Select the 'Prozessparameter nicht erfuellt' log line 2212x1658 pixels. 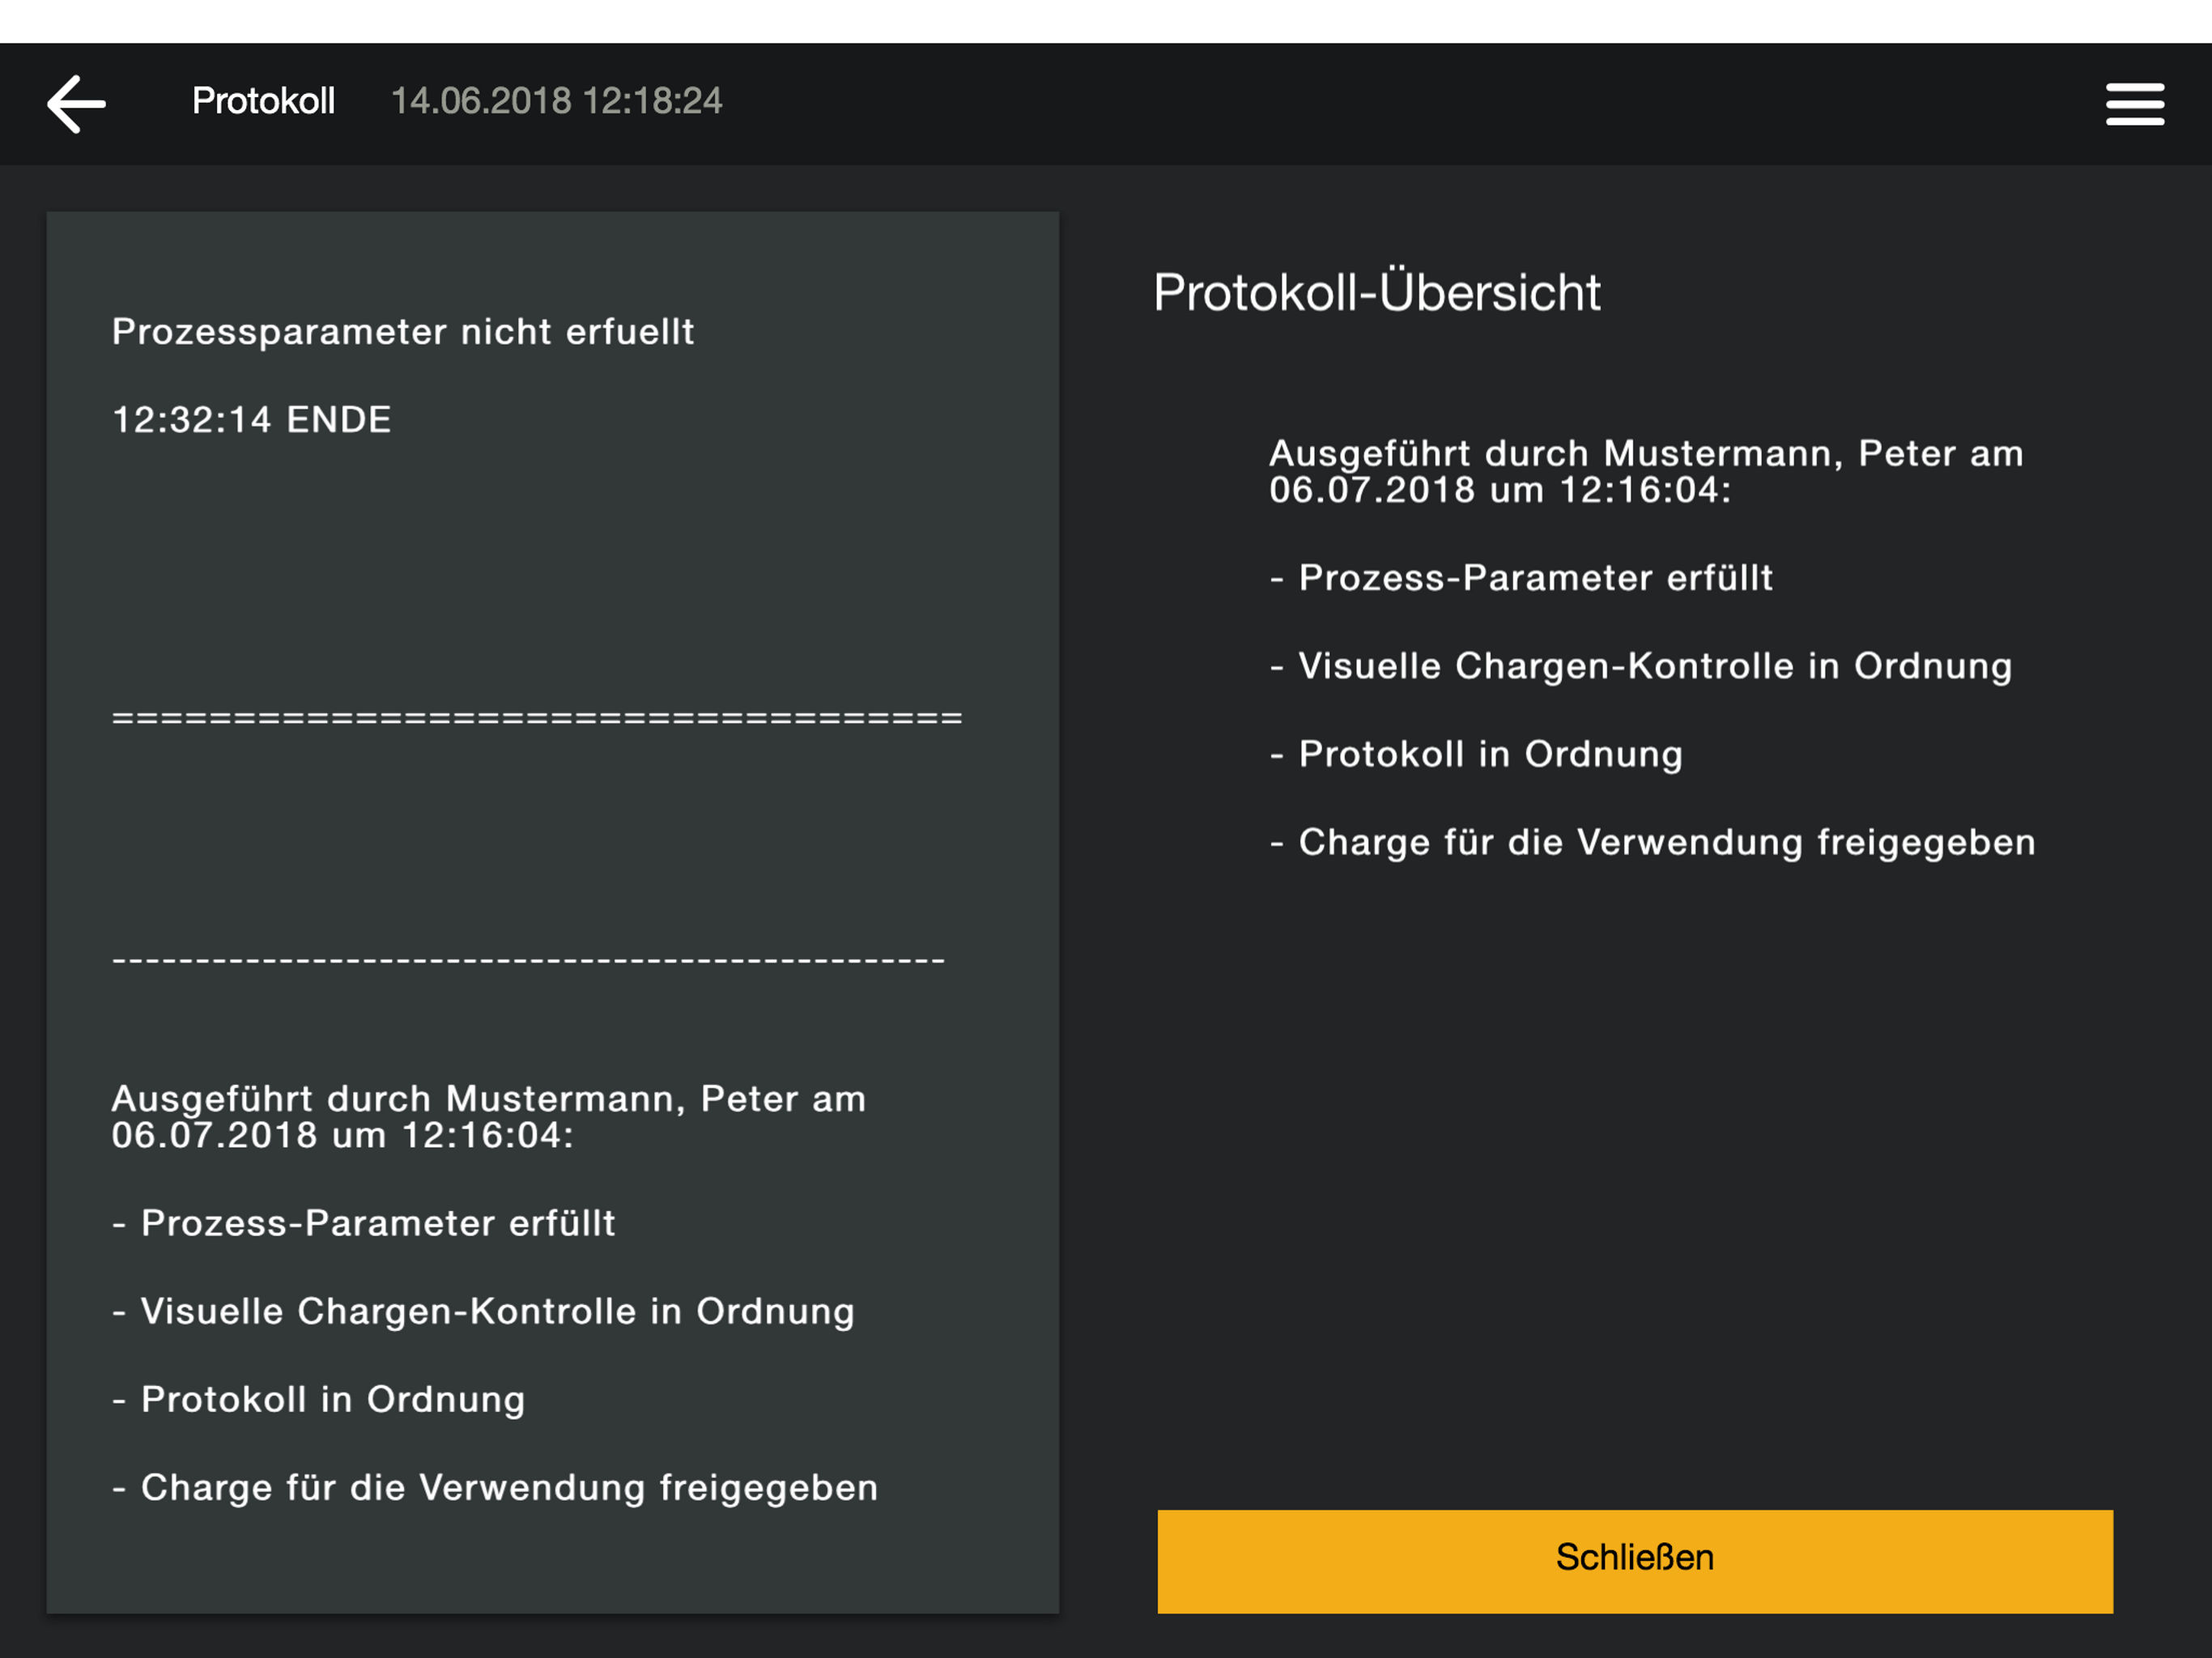(402, 332)
